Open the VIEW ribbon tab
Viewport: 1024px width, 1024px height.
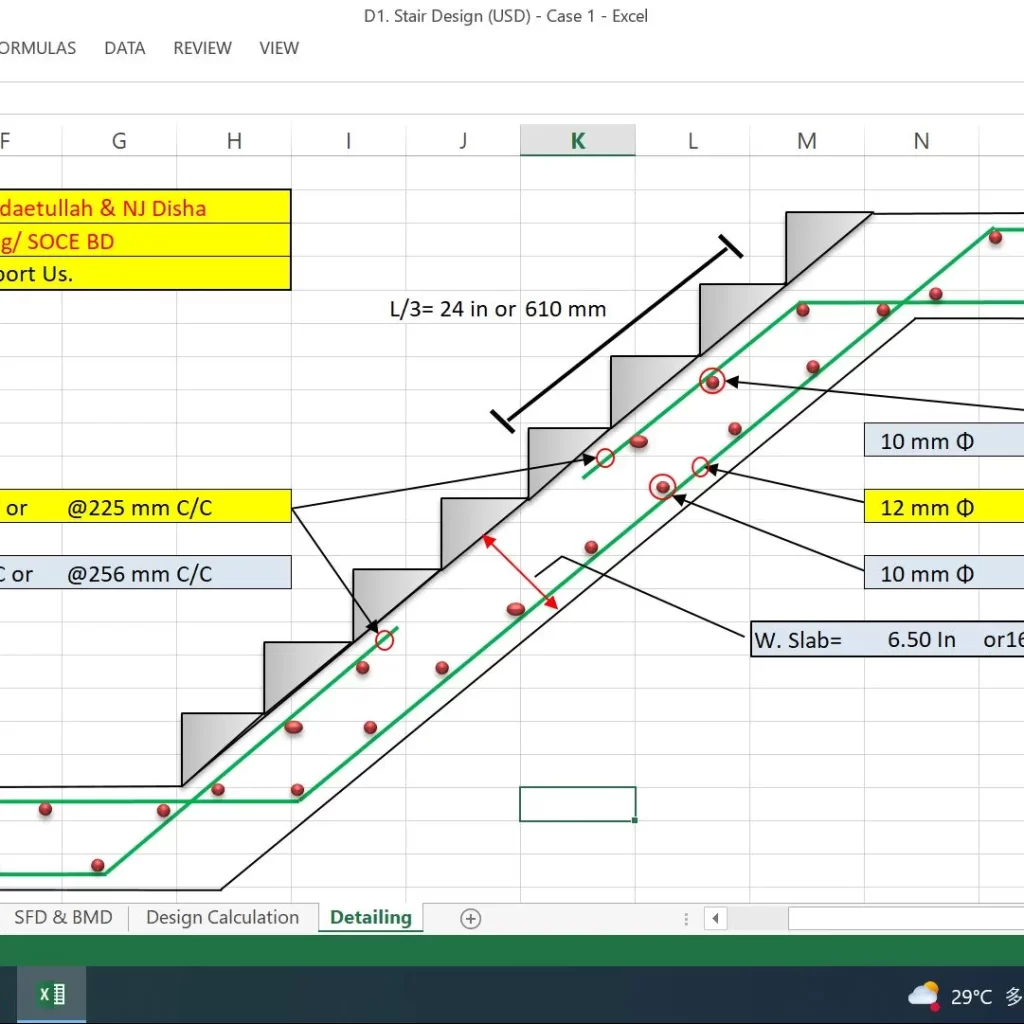[279, 48]
